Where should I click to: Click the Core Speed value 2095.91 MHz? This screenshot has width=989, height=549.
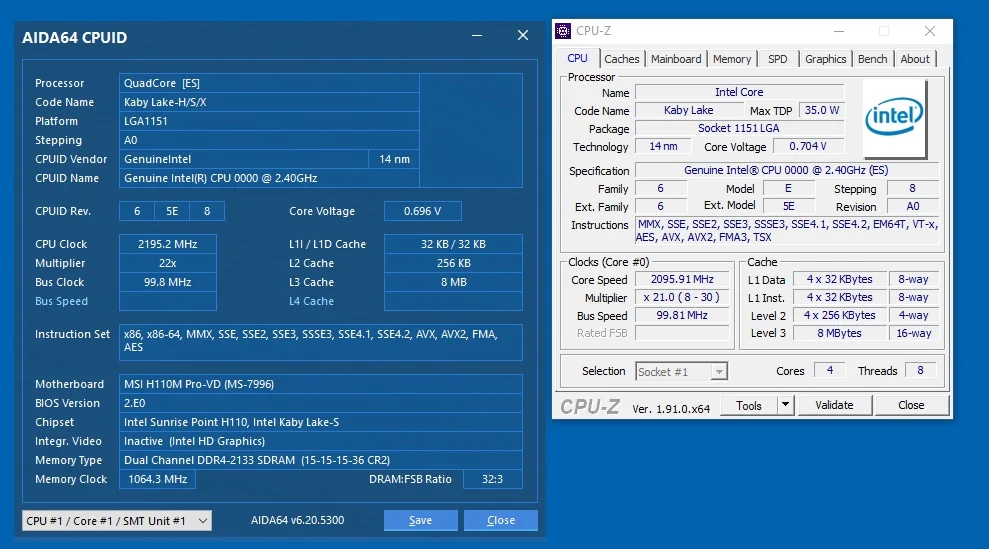pos(682,279)
